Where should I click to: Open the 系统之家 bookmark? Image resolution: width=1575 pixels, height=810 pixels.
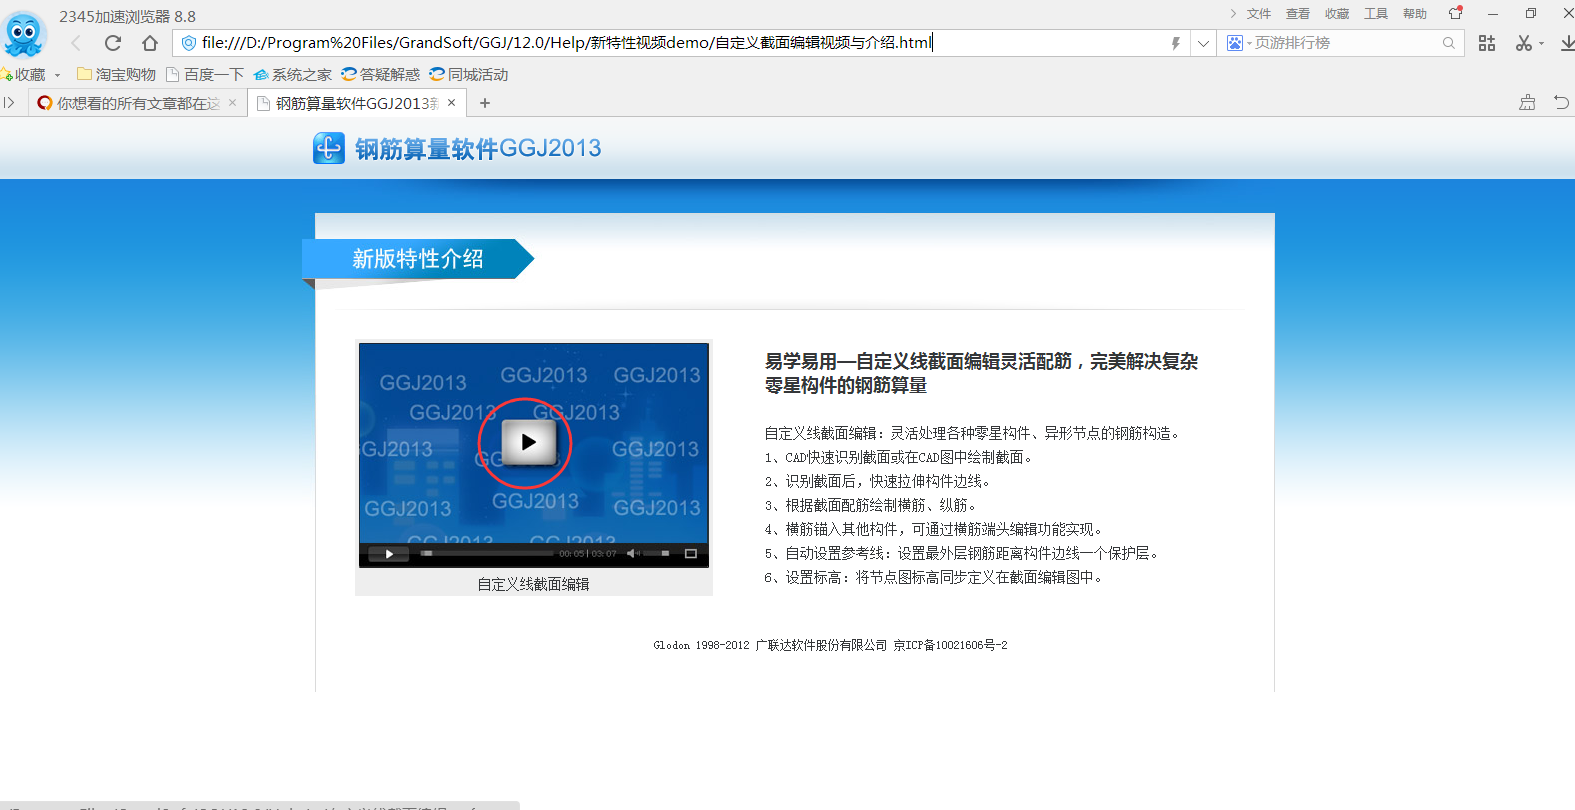tap(292, 75)
